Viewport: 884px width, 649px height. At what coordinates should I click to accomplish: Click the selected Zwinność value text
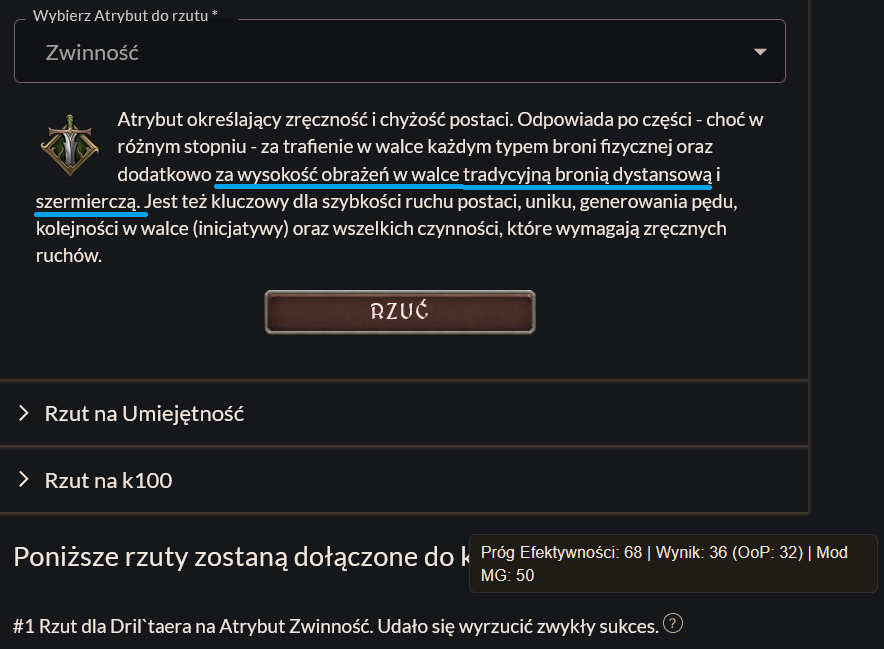[x=92, y=52]
